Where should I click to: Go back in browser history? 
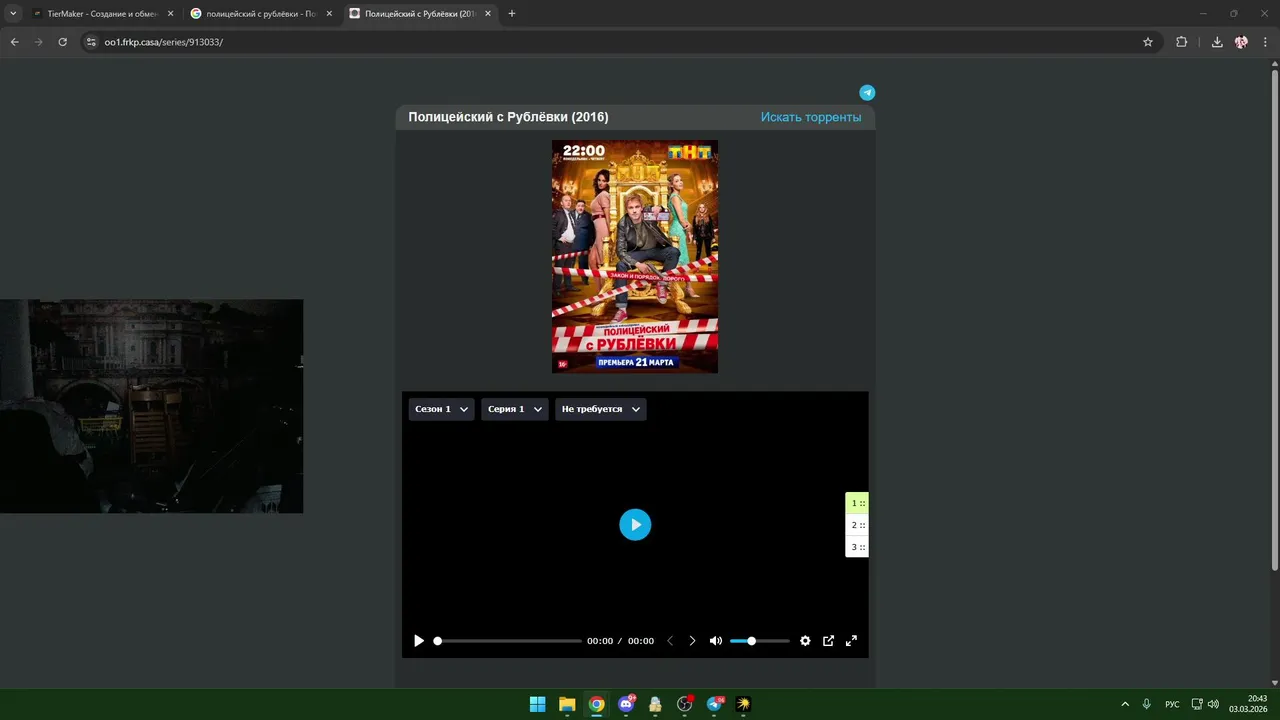point(14,42)
